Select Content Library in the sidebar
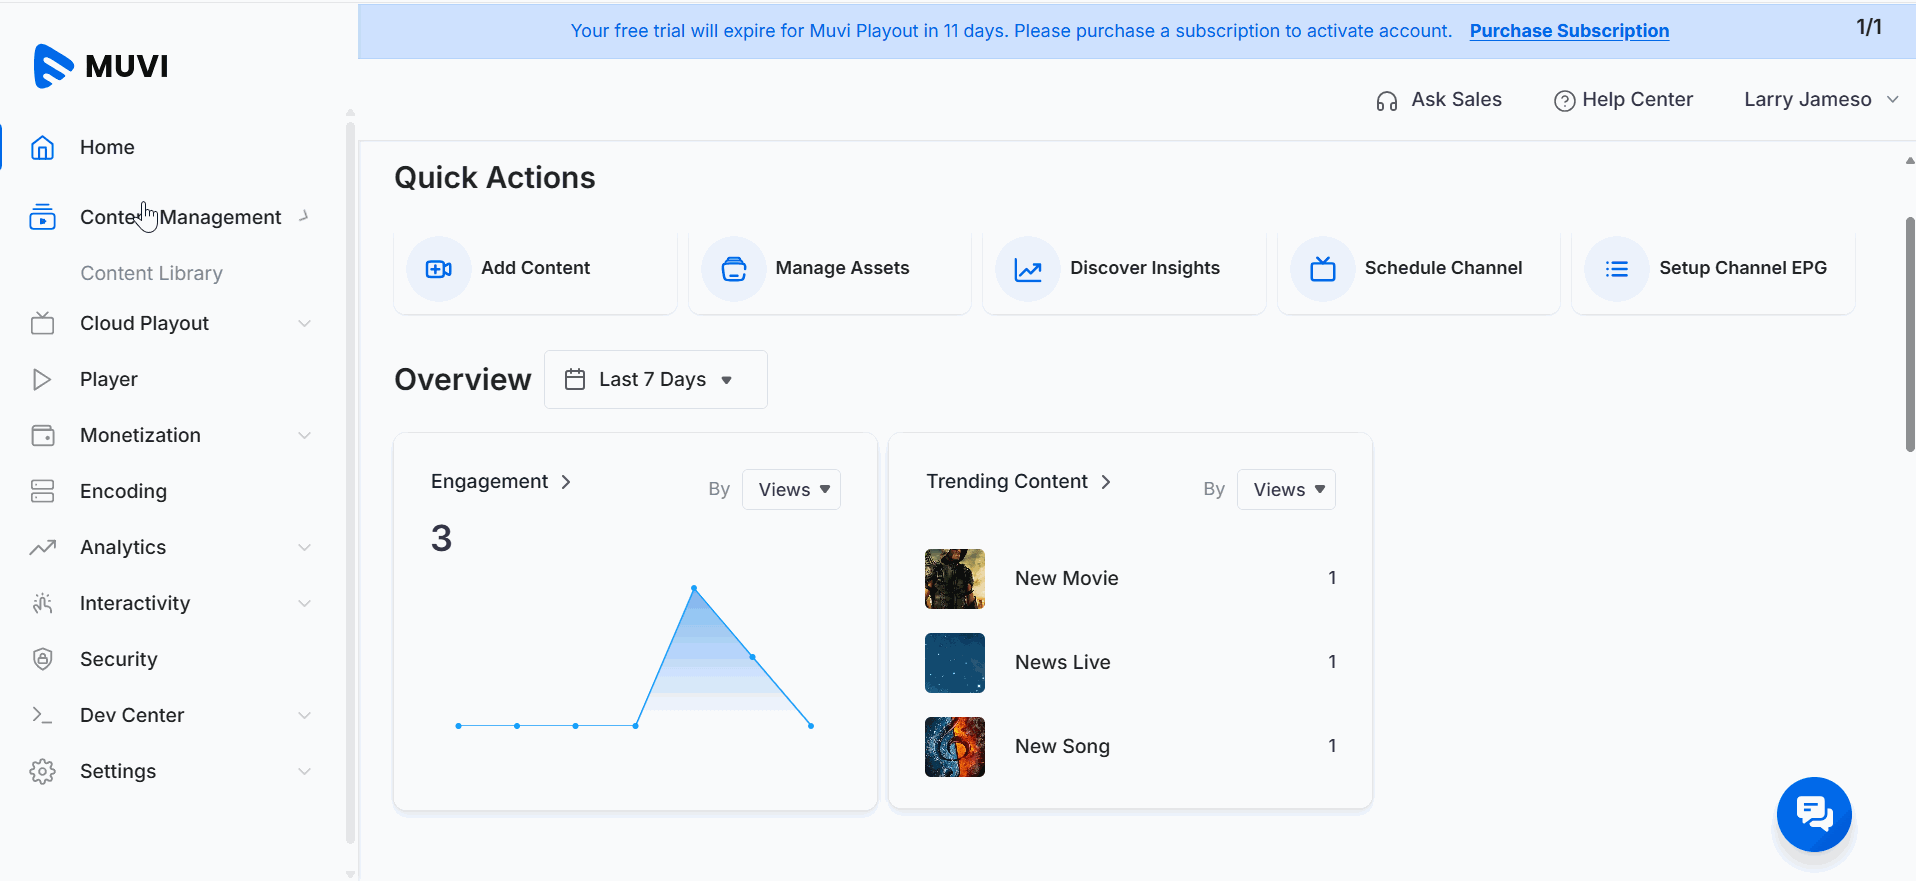 point(151,273)
